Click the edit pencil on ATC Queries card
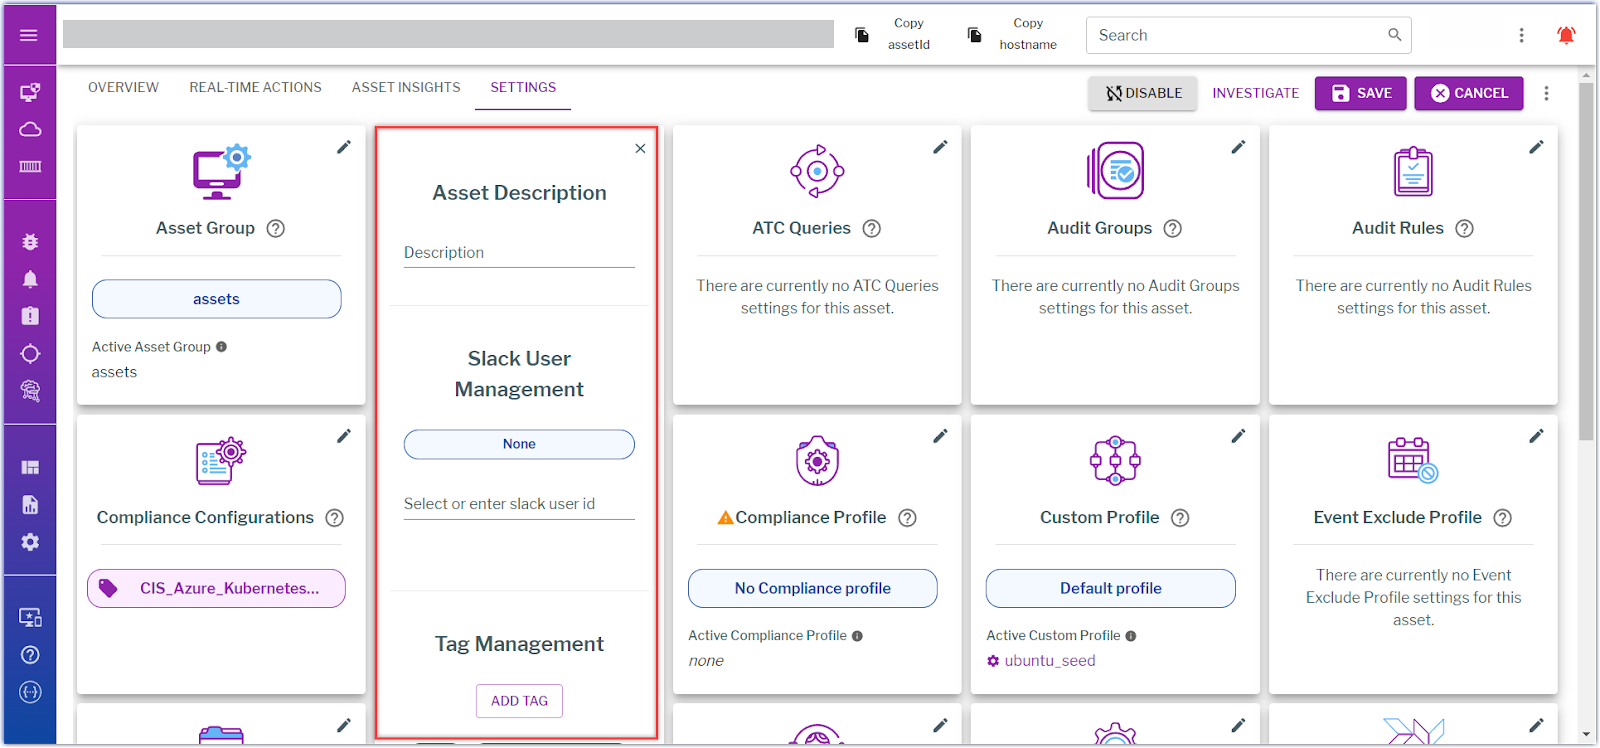This screenshot has width=1600, height=748. point(940,147)
